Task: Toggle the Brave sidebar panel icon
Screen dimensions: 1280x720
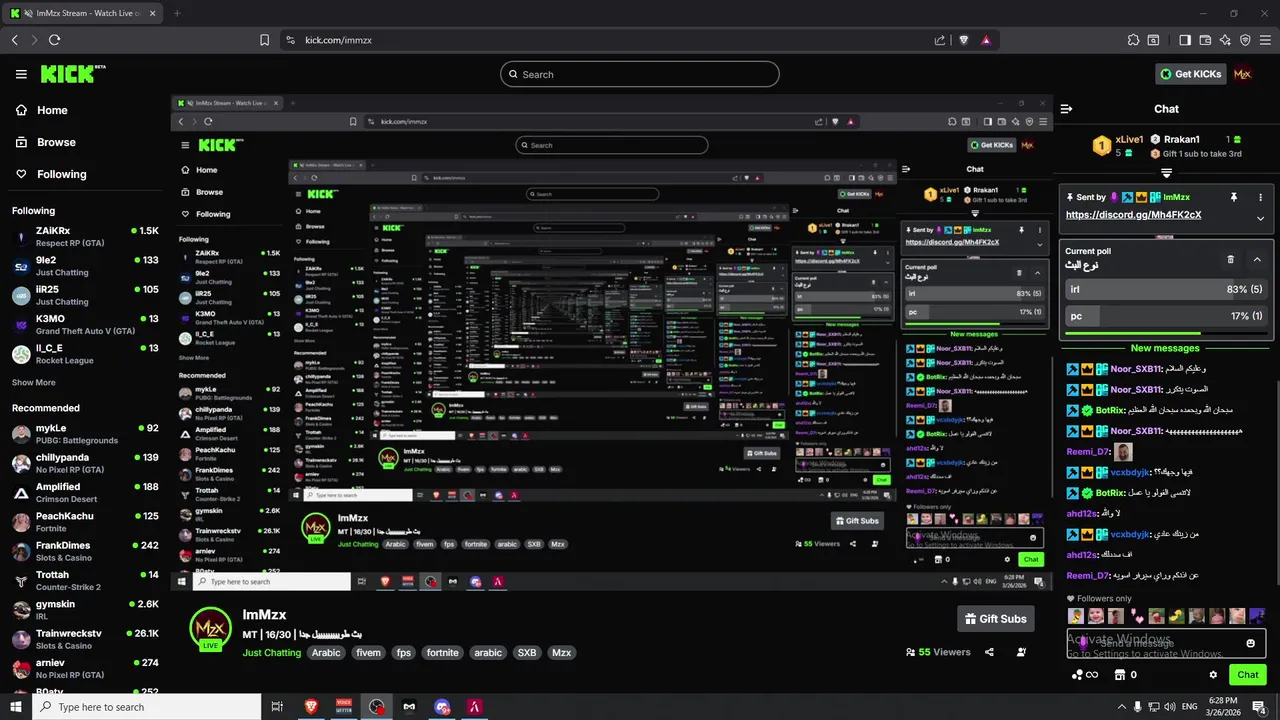Action: (x=1185, y=40)
